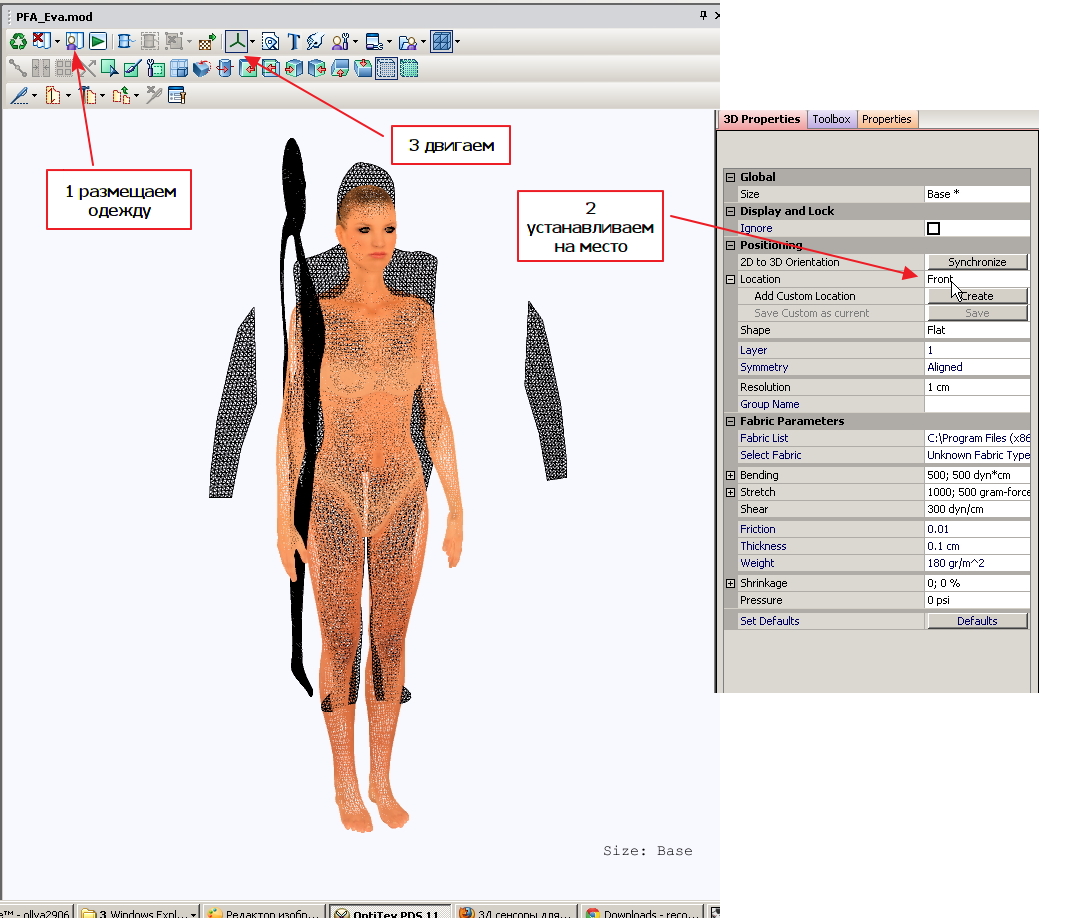This screenshot has width=1078, height=918.
Task: Click the Resolution value field
Action: tap(976, 387)
